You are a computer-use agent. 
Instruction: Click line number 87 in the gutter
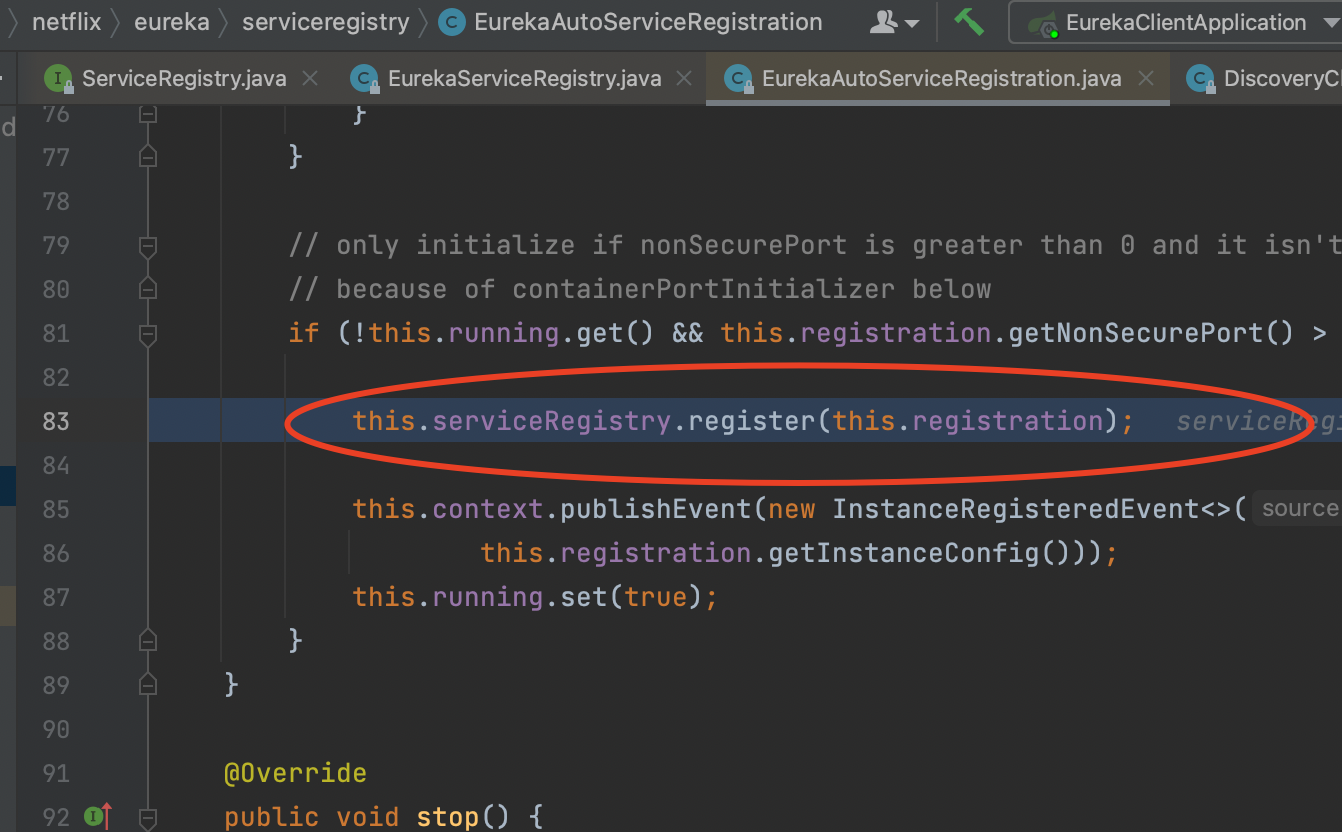pyautogui.click(x=56, y=597)
